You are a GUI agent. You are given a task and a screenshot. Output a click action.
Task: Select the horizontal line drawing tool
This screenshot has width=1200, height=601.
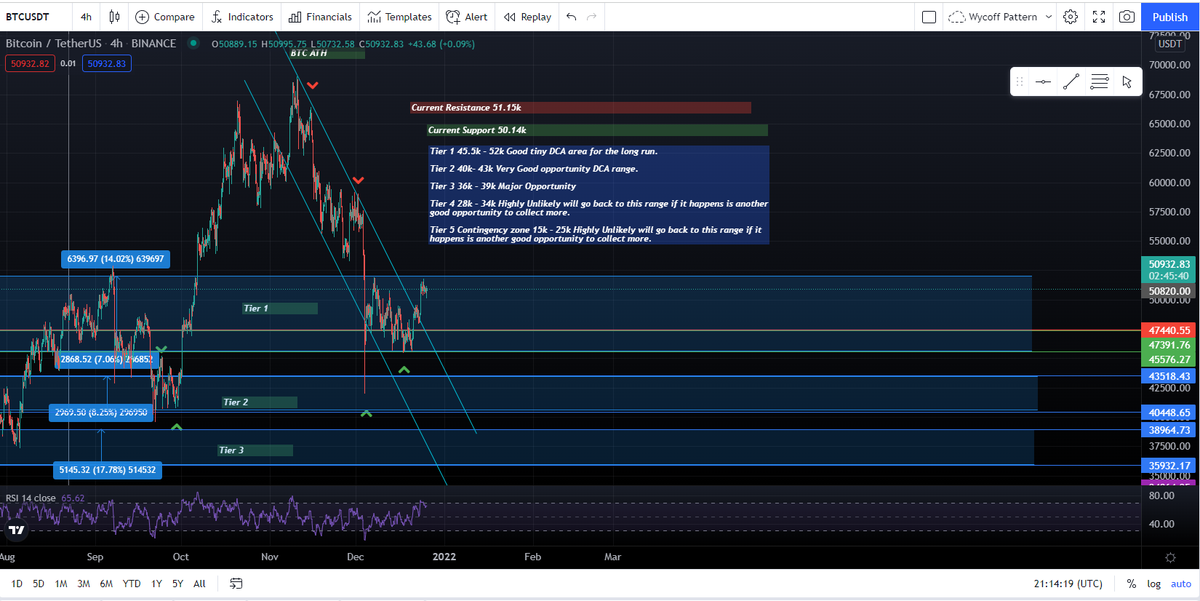[1043, 82]
